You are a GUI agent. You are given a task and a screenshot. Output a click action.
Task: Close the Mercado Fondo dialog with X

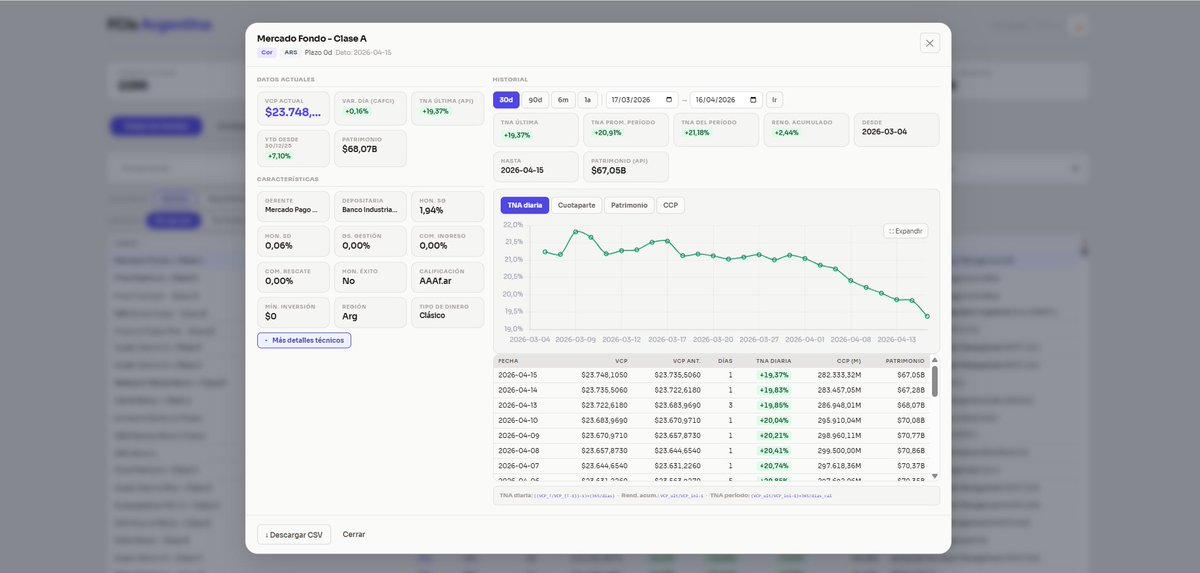coord(929,43)
